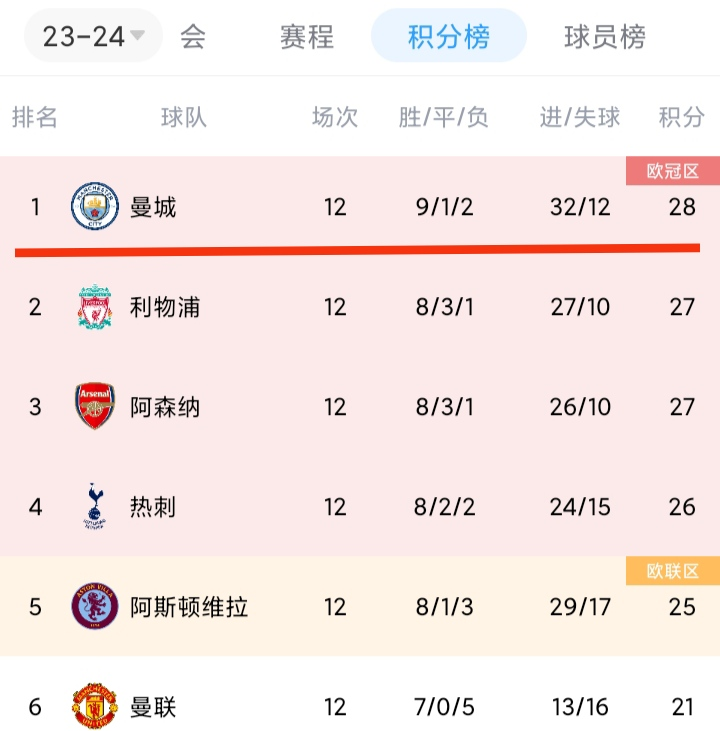Click the Liverpool club crest
Screen dimensions: 720x731
point(95,307)
